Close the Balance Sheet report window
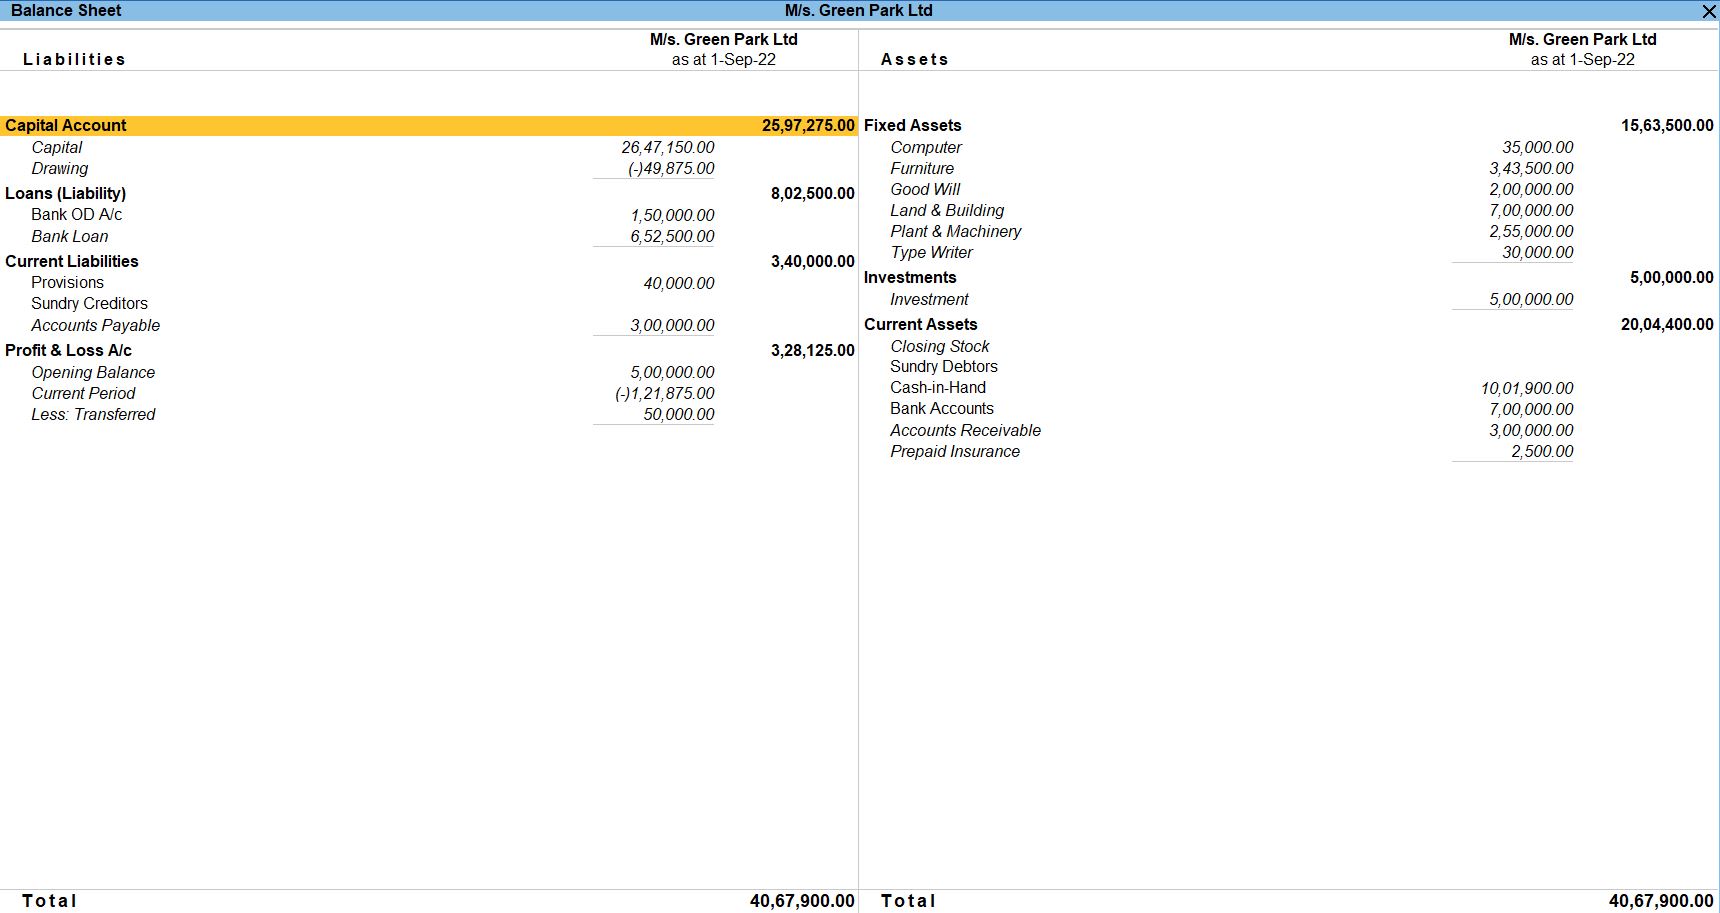Image resolution: width=1720 pixels, height=913 pixels. pyautogui.click(x=1708, y=11)
